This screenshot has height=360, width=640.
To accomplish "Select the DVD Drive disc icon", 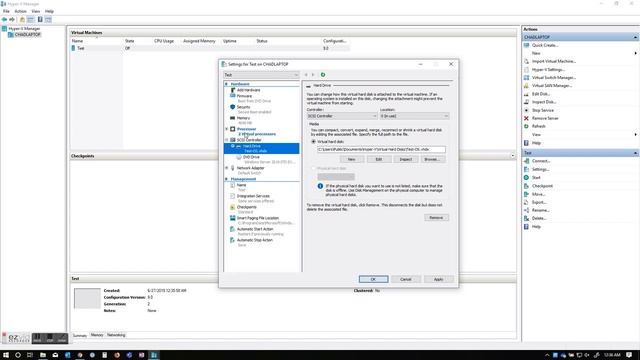I will [239, 157].
